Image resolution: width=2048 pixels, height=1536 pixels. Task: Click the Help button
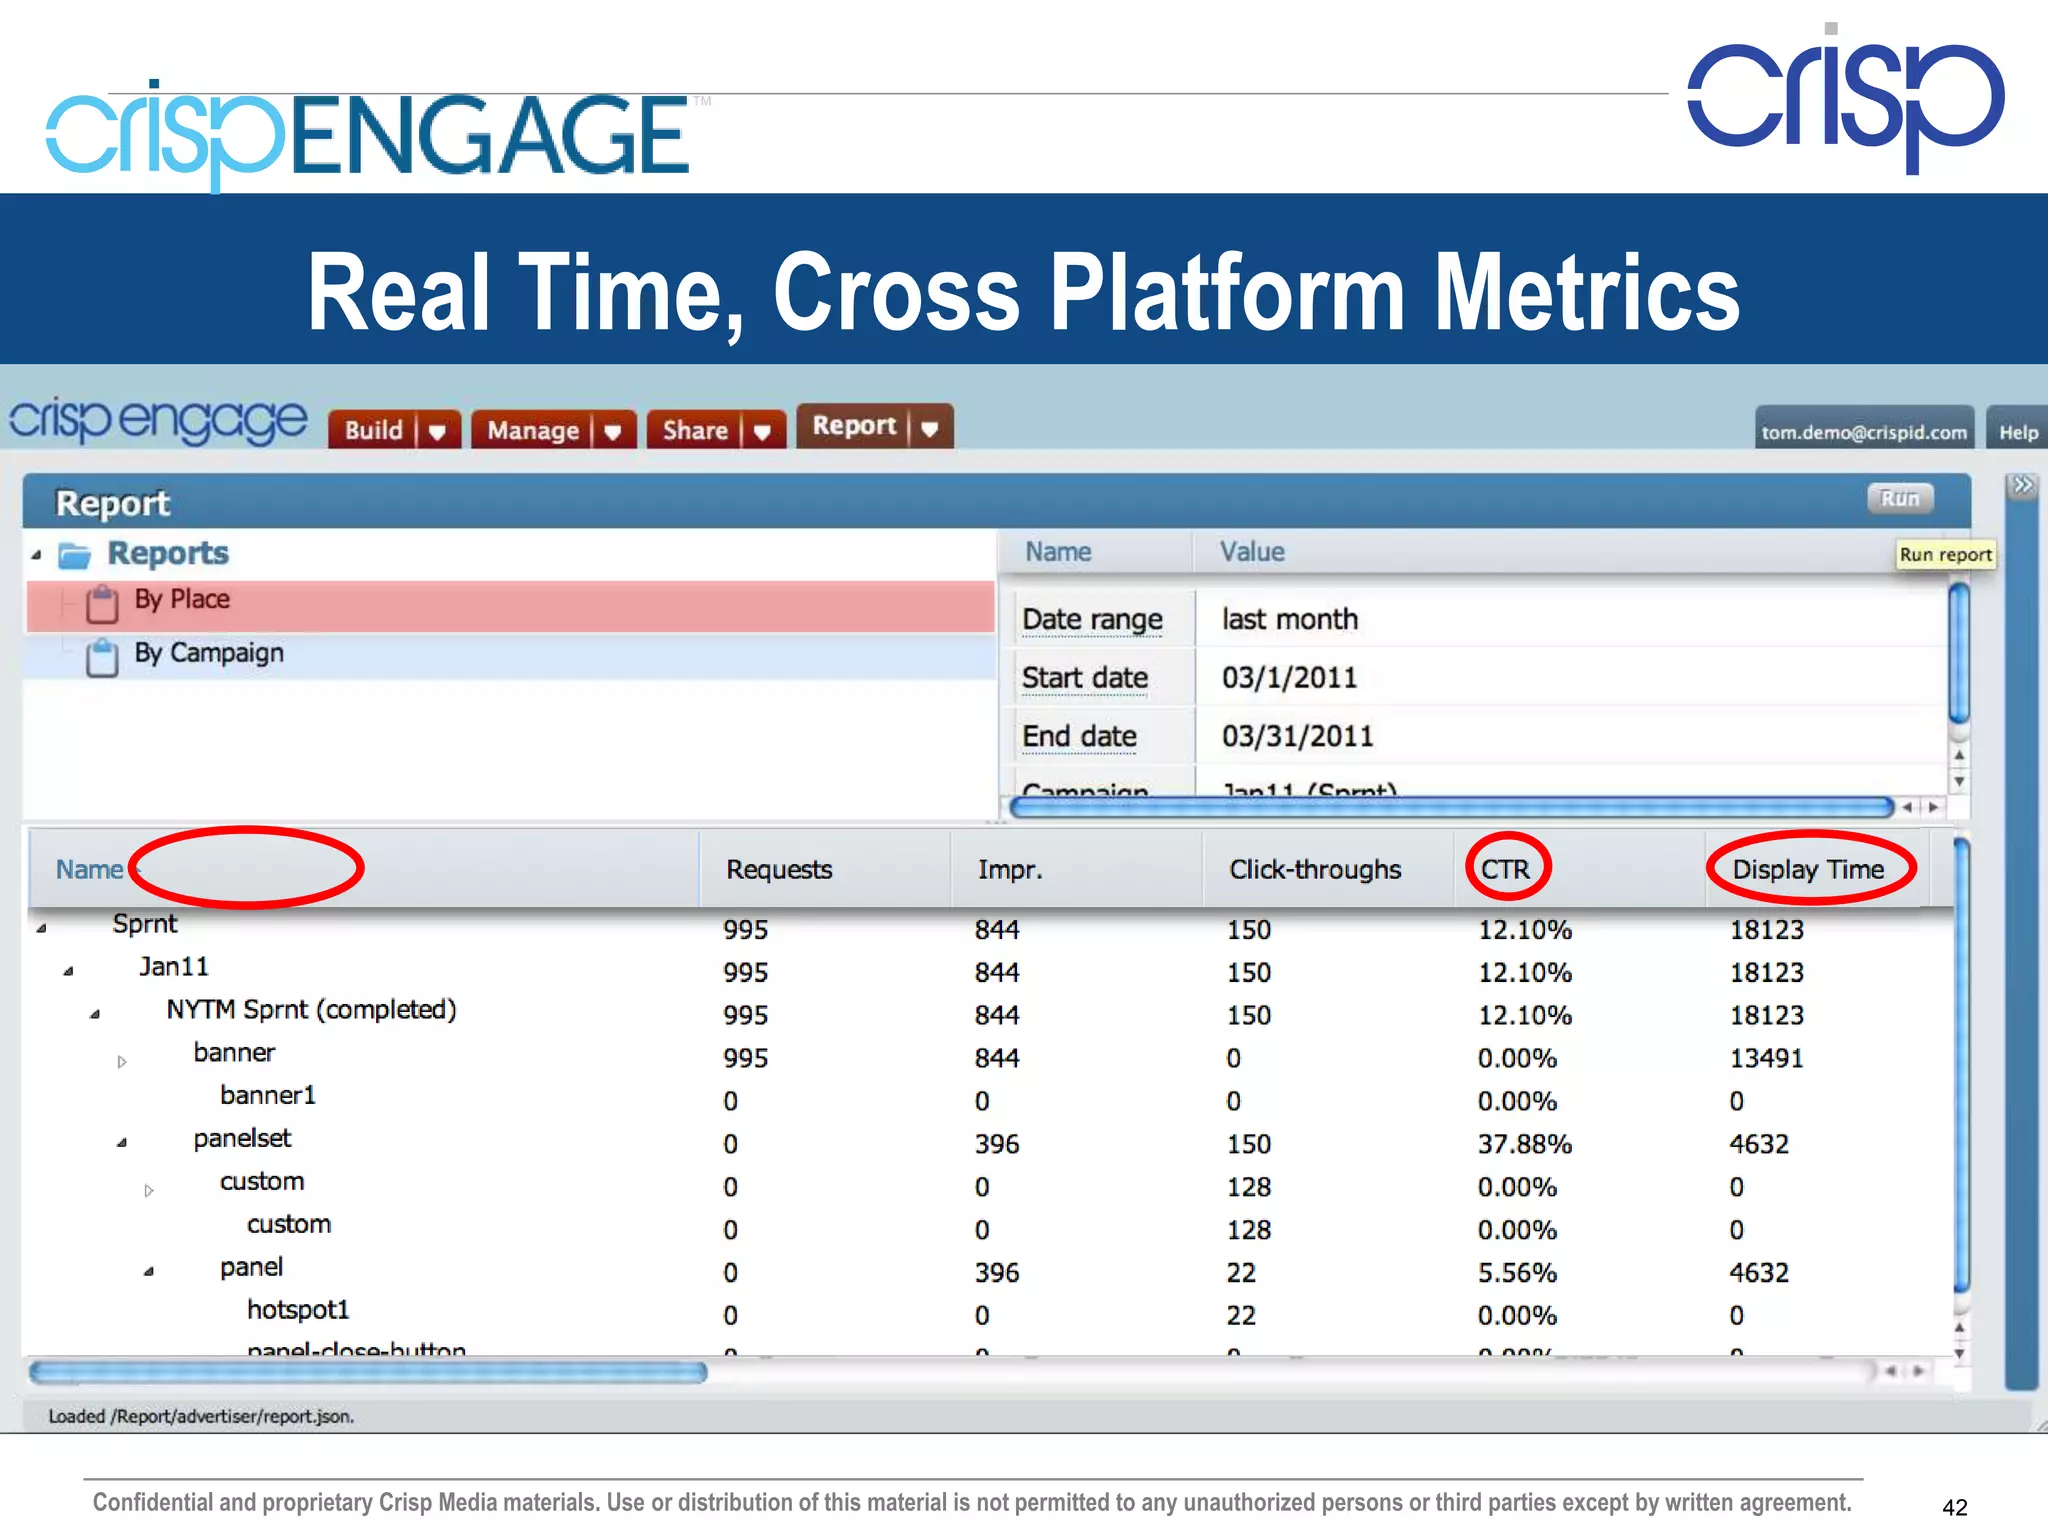2018,432
